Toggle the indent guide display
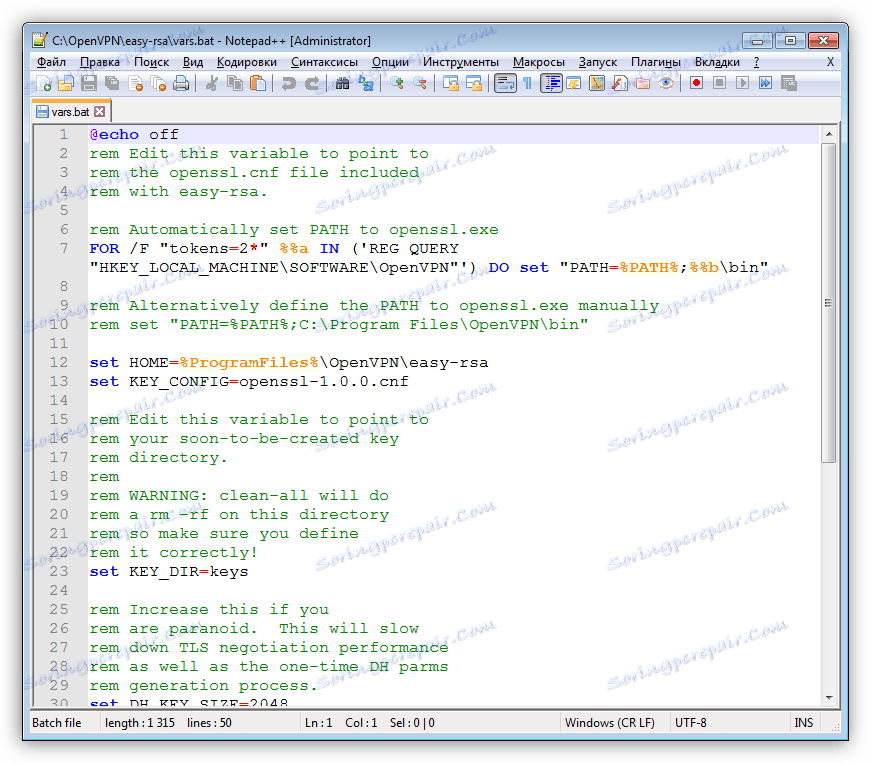 click(549, 83)
